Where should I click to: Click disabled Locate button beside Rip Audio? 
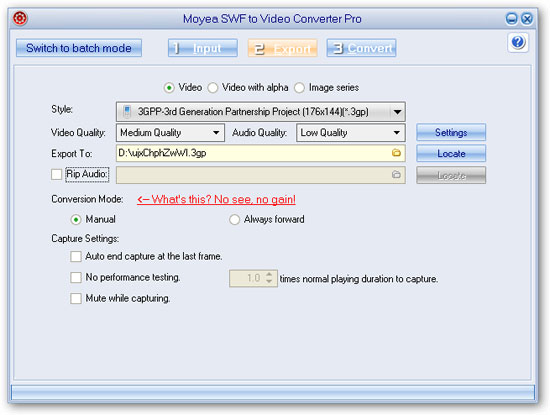pyautogui.click(x=451, y=175)
